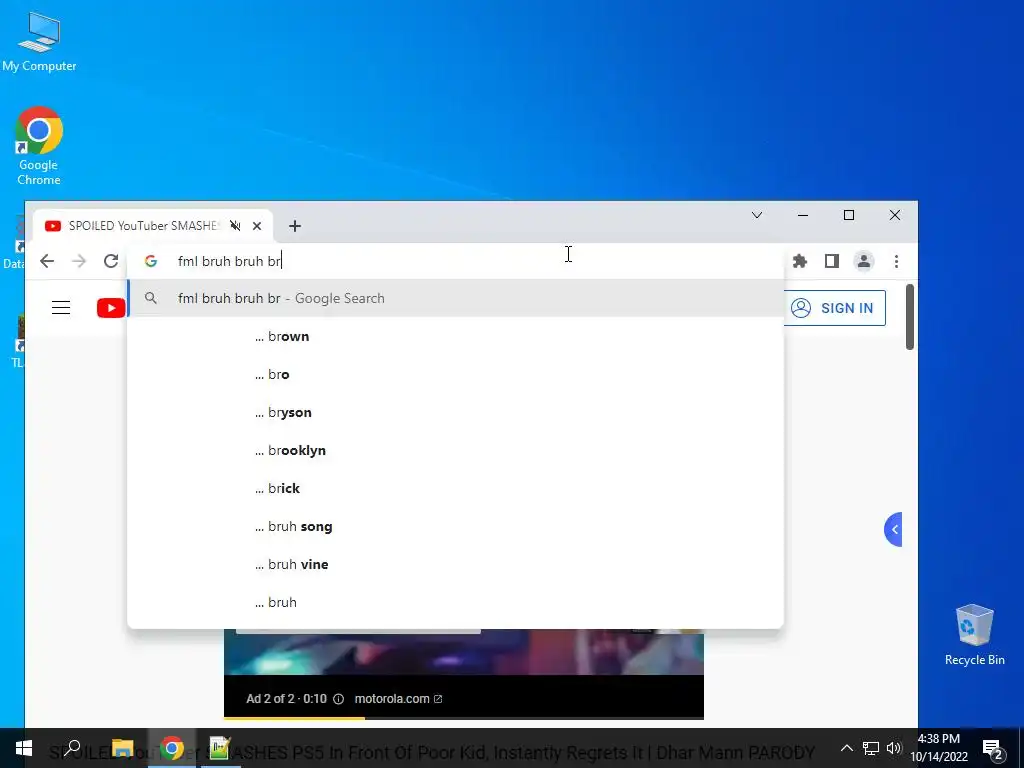Open new tab with plus button
1024x768 pixels.
[295, 226]
